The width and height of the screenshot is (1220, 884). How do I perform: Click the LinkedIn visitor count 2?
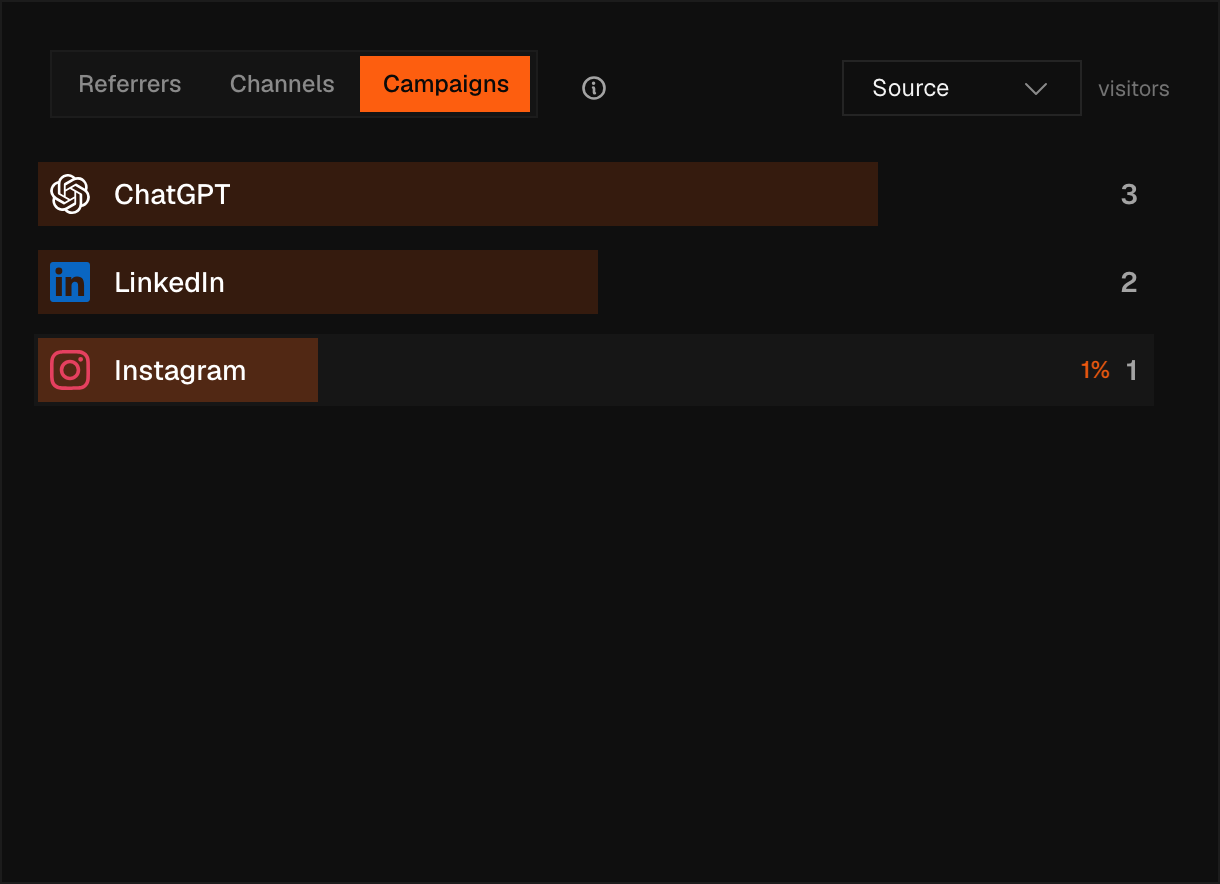click(1129, 282)
